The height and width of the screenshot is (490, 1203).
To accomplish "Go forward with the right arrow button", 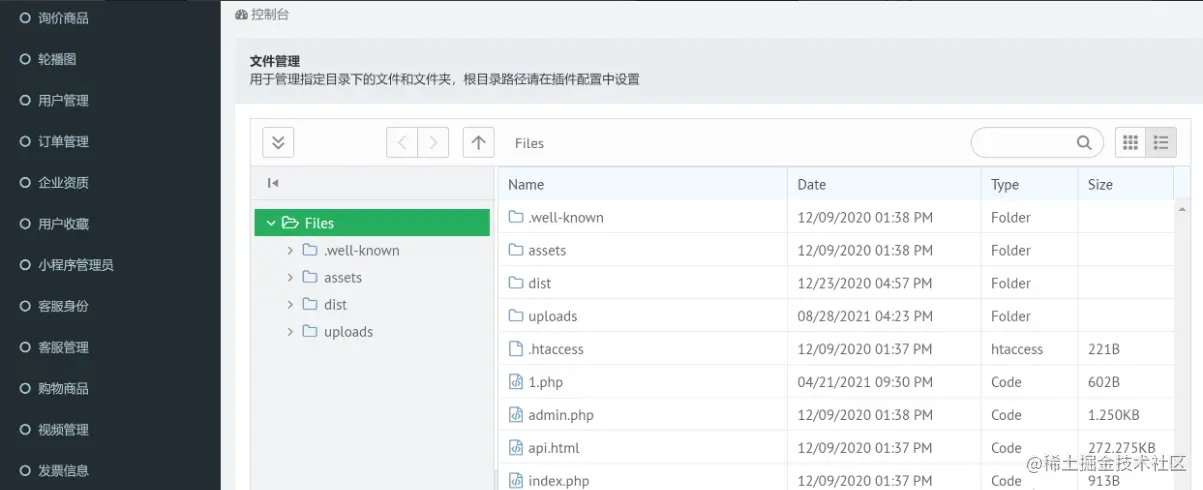I will (x=433, y=143).
